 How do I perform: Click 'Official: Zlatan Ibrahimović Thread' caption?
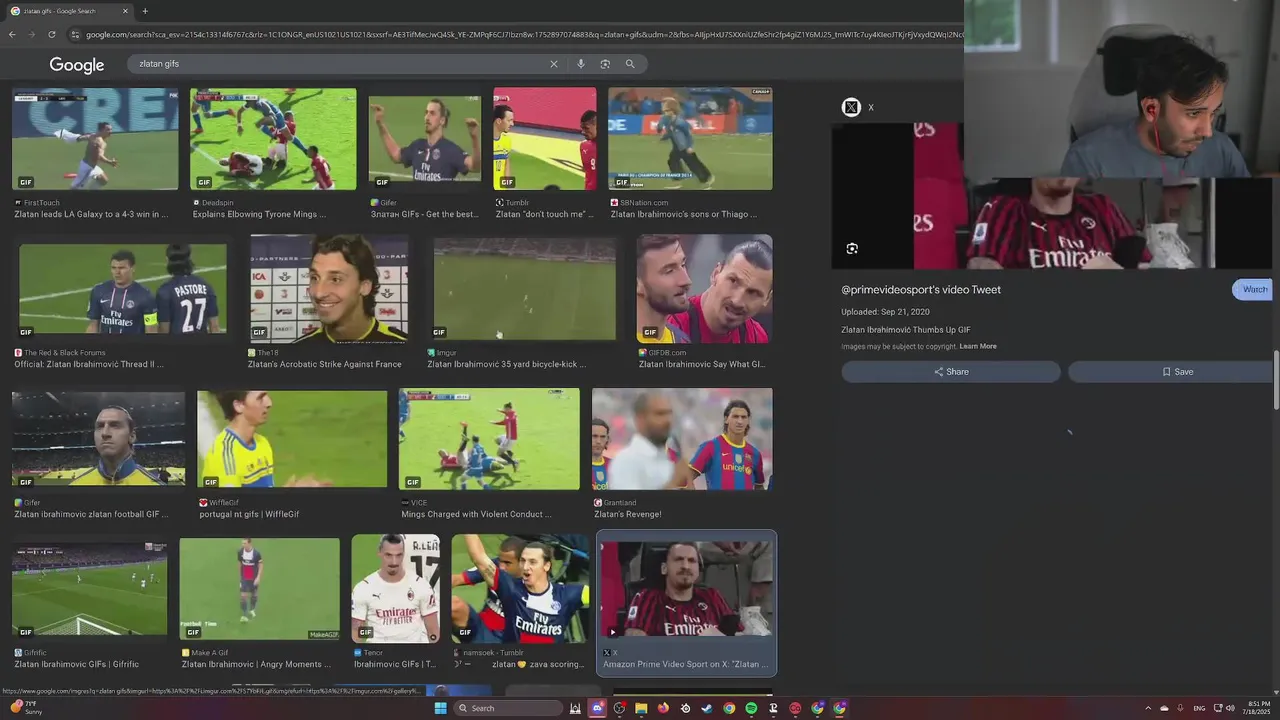click(89, 365)
